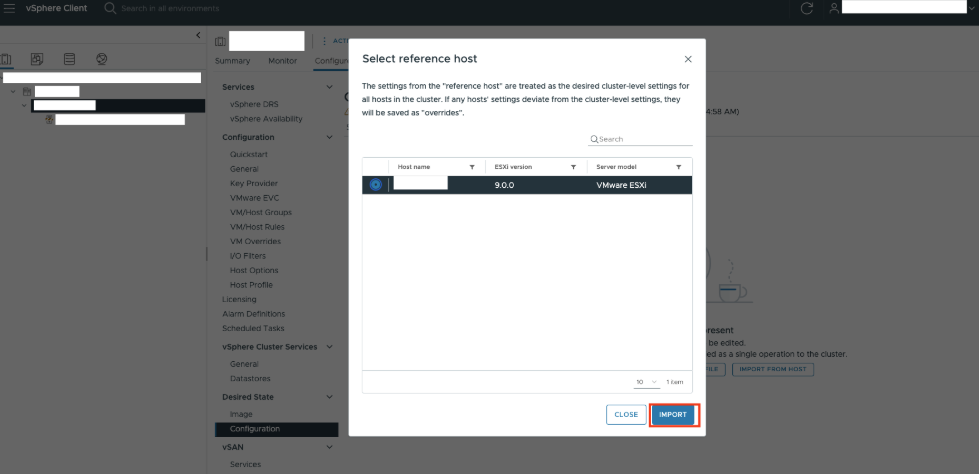This screenshot has height=474, width=979.
Task: Open Services under vSAN
Action: [x=245, y=465]
